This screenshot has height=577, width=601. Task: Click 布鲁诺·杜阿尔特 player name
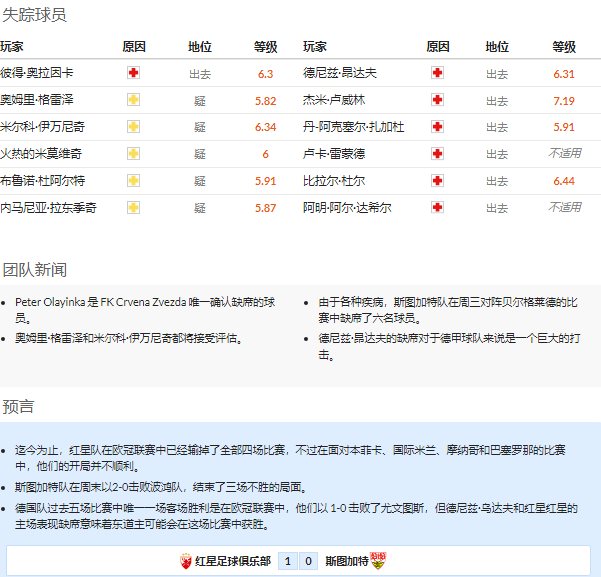[42, 181]
